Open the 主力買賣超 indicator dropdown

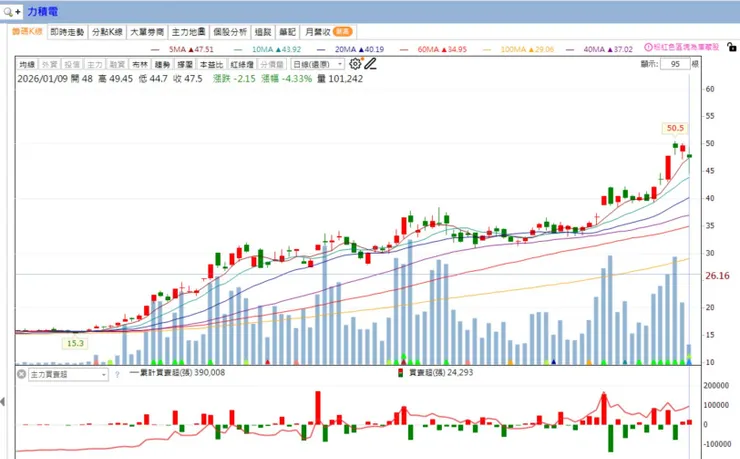(68, 375)
